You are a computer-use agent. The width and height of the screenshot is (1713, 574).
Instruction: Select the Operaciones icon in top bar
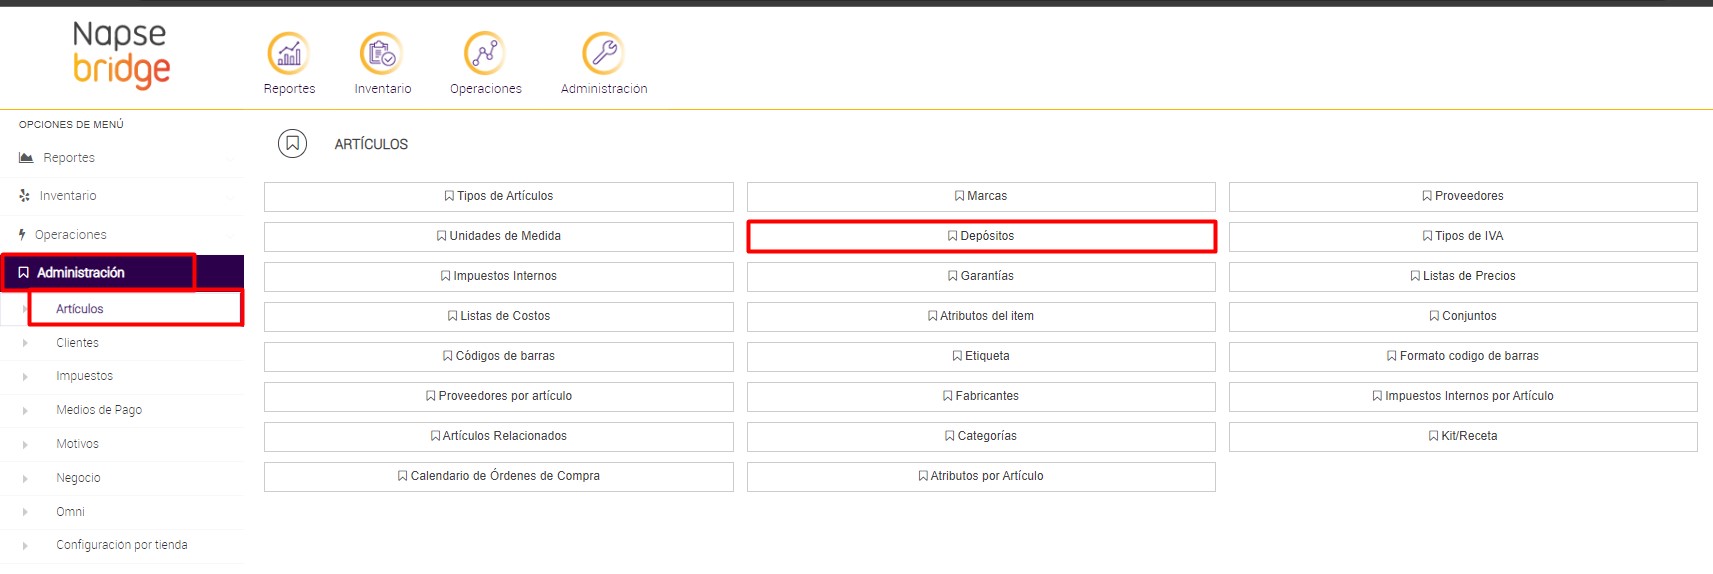point(485,54)
